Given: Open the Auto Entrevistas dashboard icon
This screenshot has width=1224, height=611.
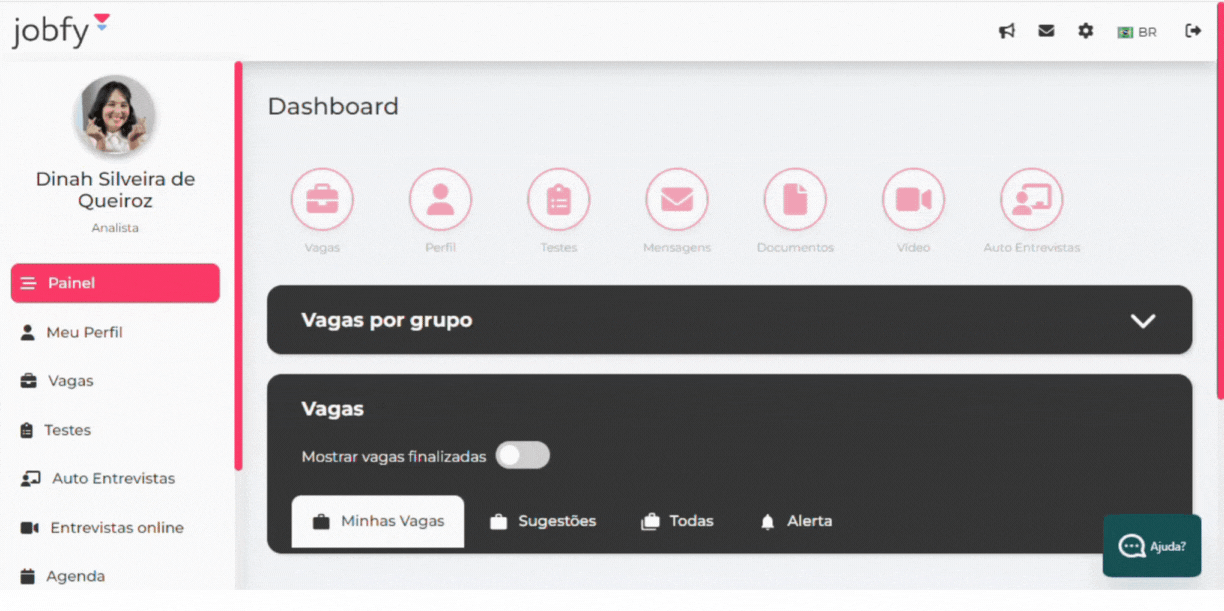Looking at the screenshot, I should tap(1031, 200).
